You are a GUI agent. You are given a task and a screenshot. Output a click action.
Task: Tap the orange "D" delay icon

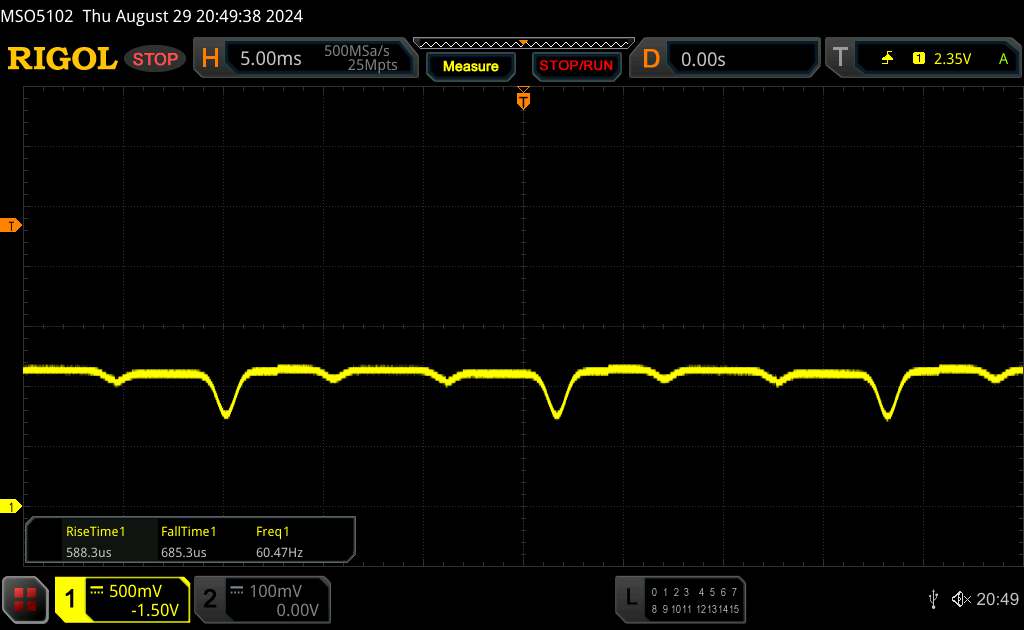651,59
